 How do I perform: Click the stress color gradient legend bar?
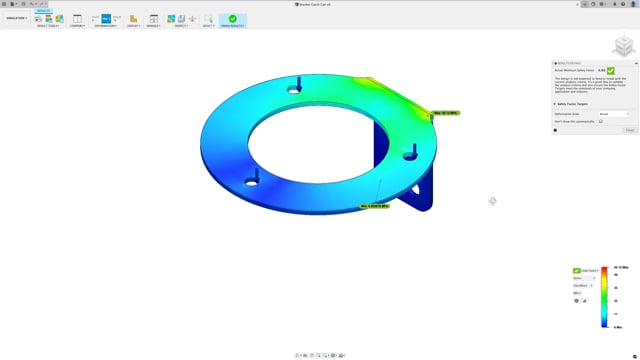604,297
